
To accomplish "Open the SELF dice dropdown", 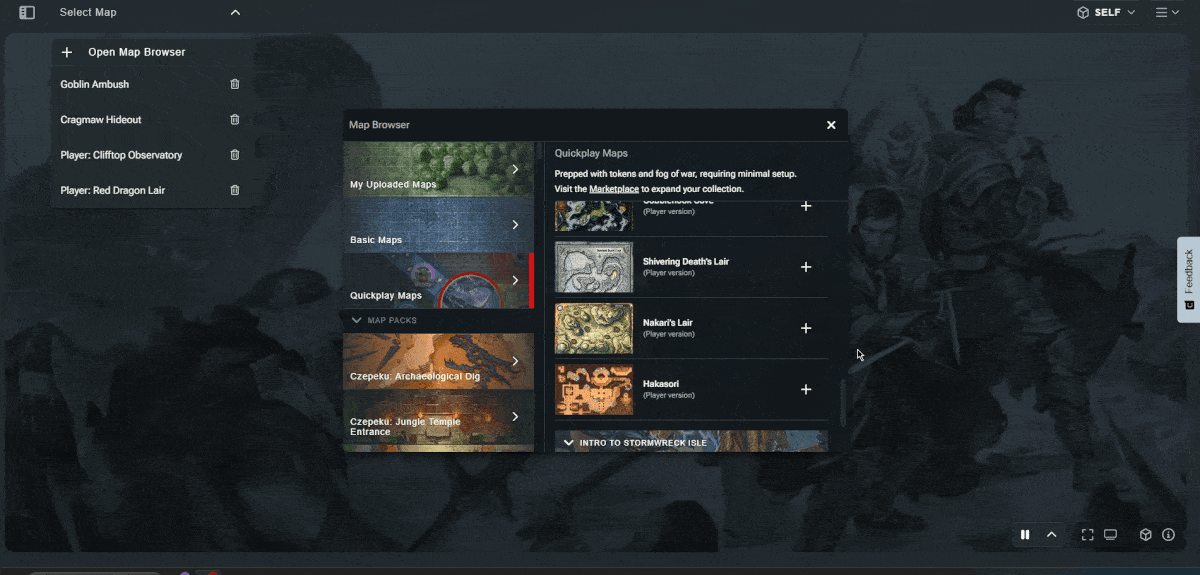I will tap(1105, 13).
